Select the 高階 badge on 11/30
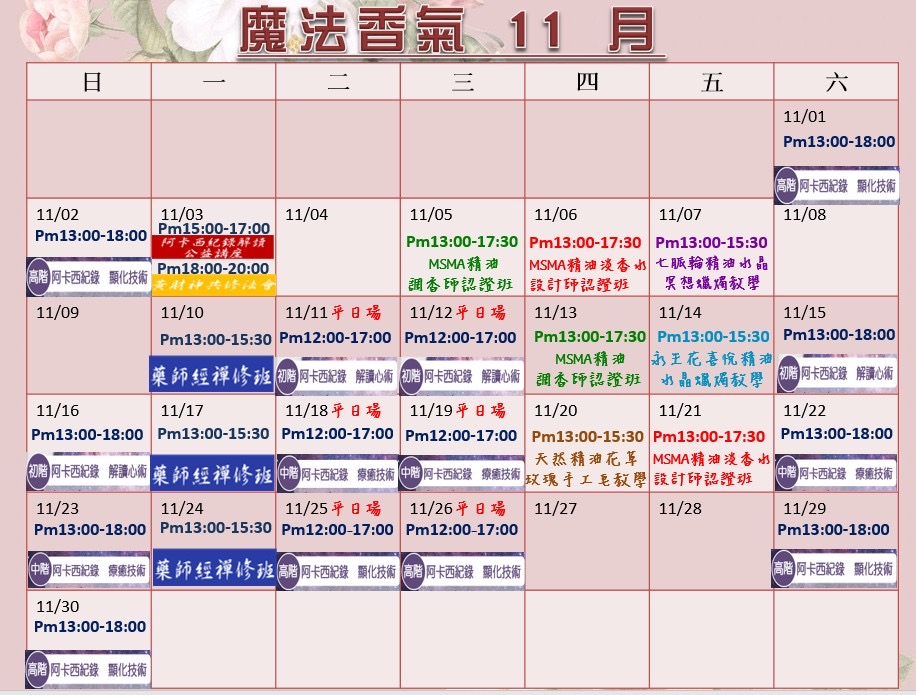The image size is (916, 695). pos(38,669)
